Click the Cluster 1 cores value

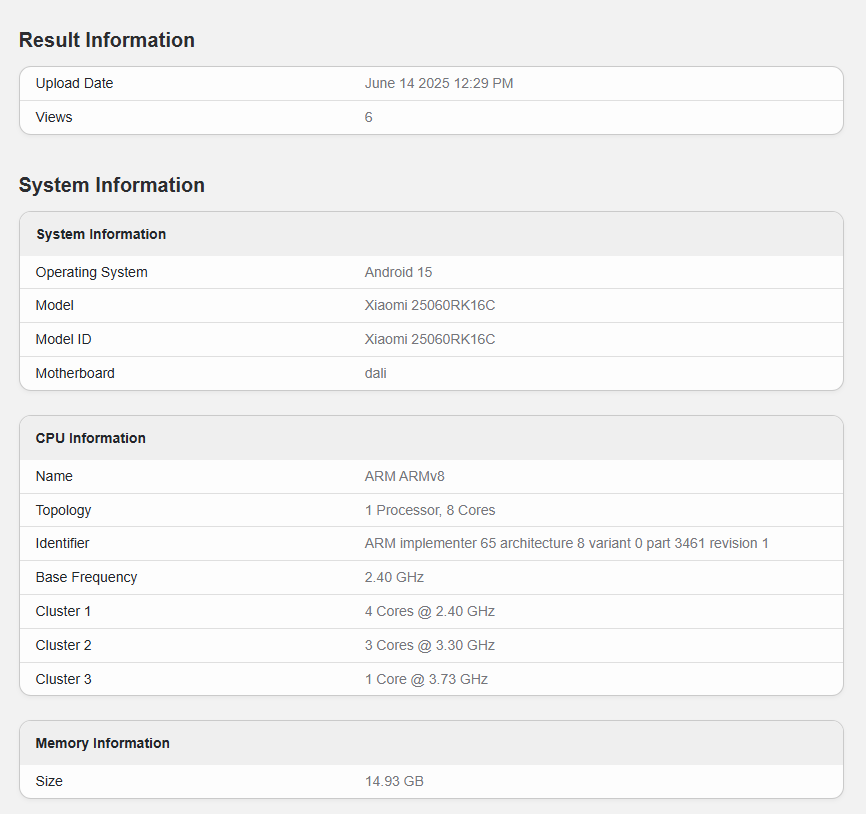(x=430, y=612)
